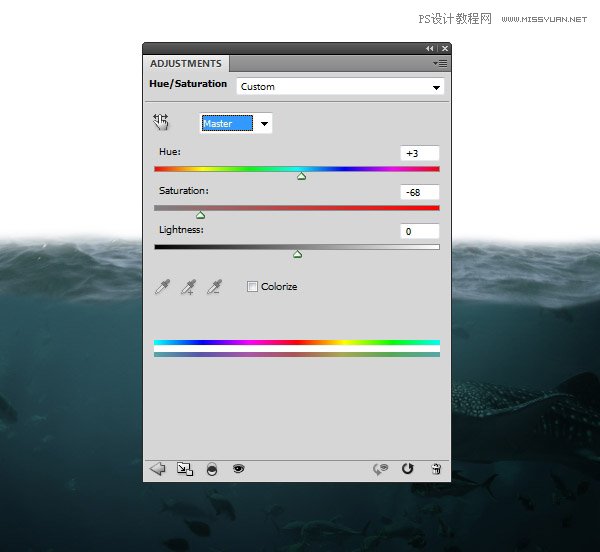Open the Master channel dropdown
Screen dimensions: 600x552
(236, 123)
